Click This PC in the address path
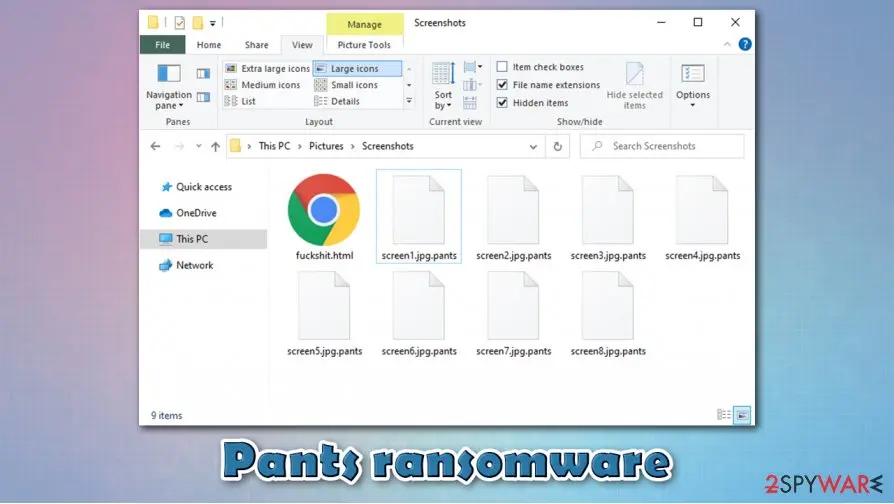This screenshot has width=894, height=504. 274,147
